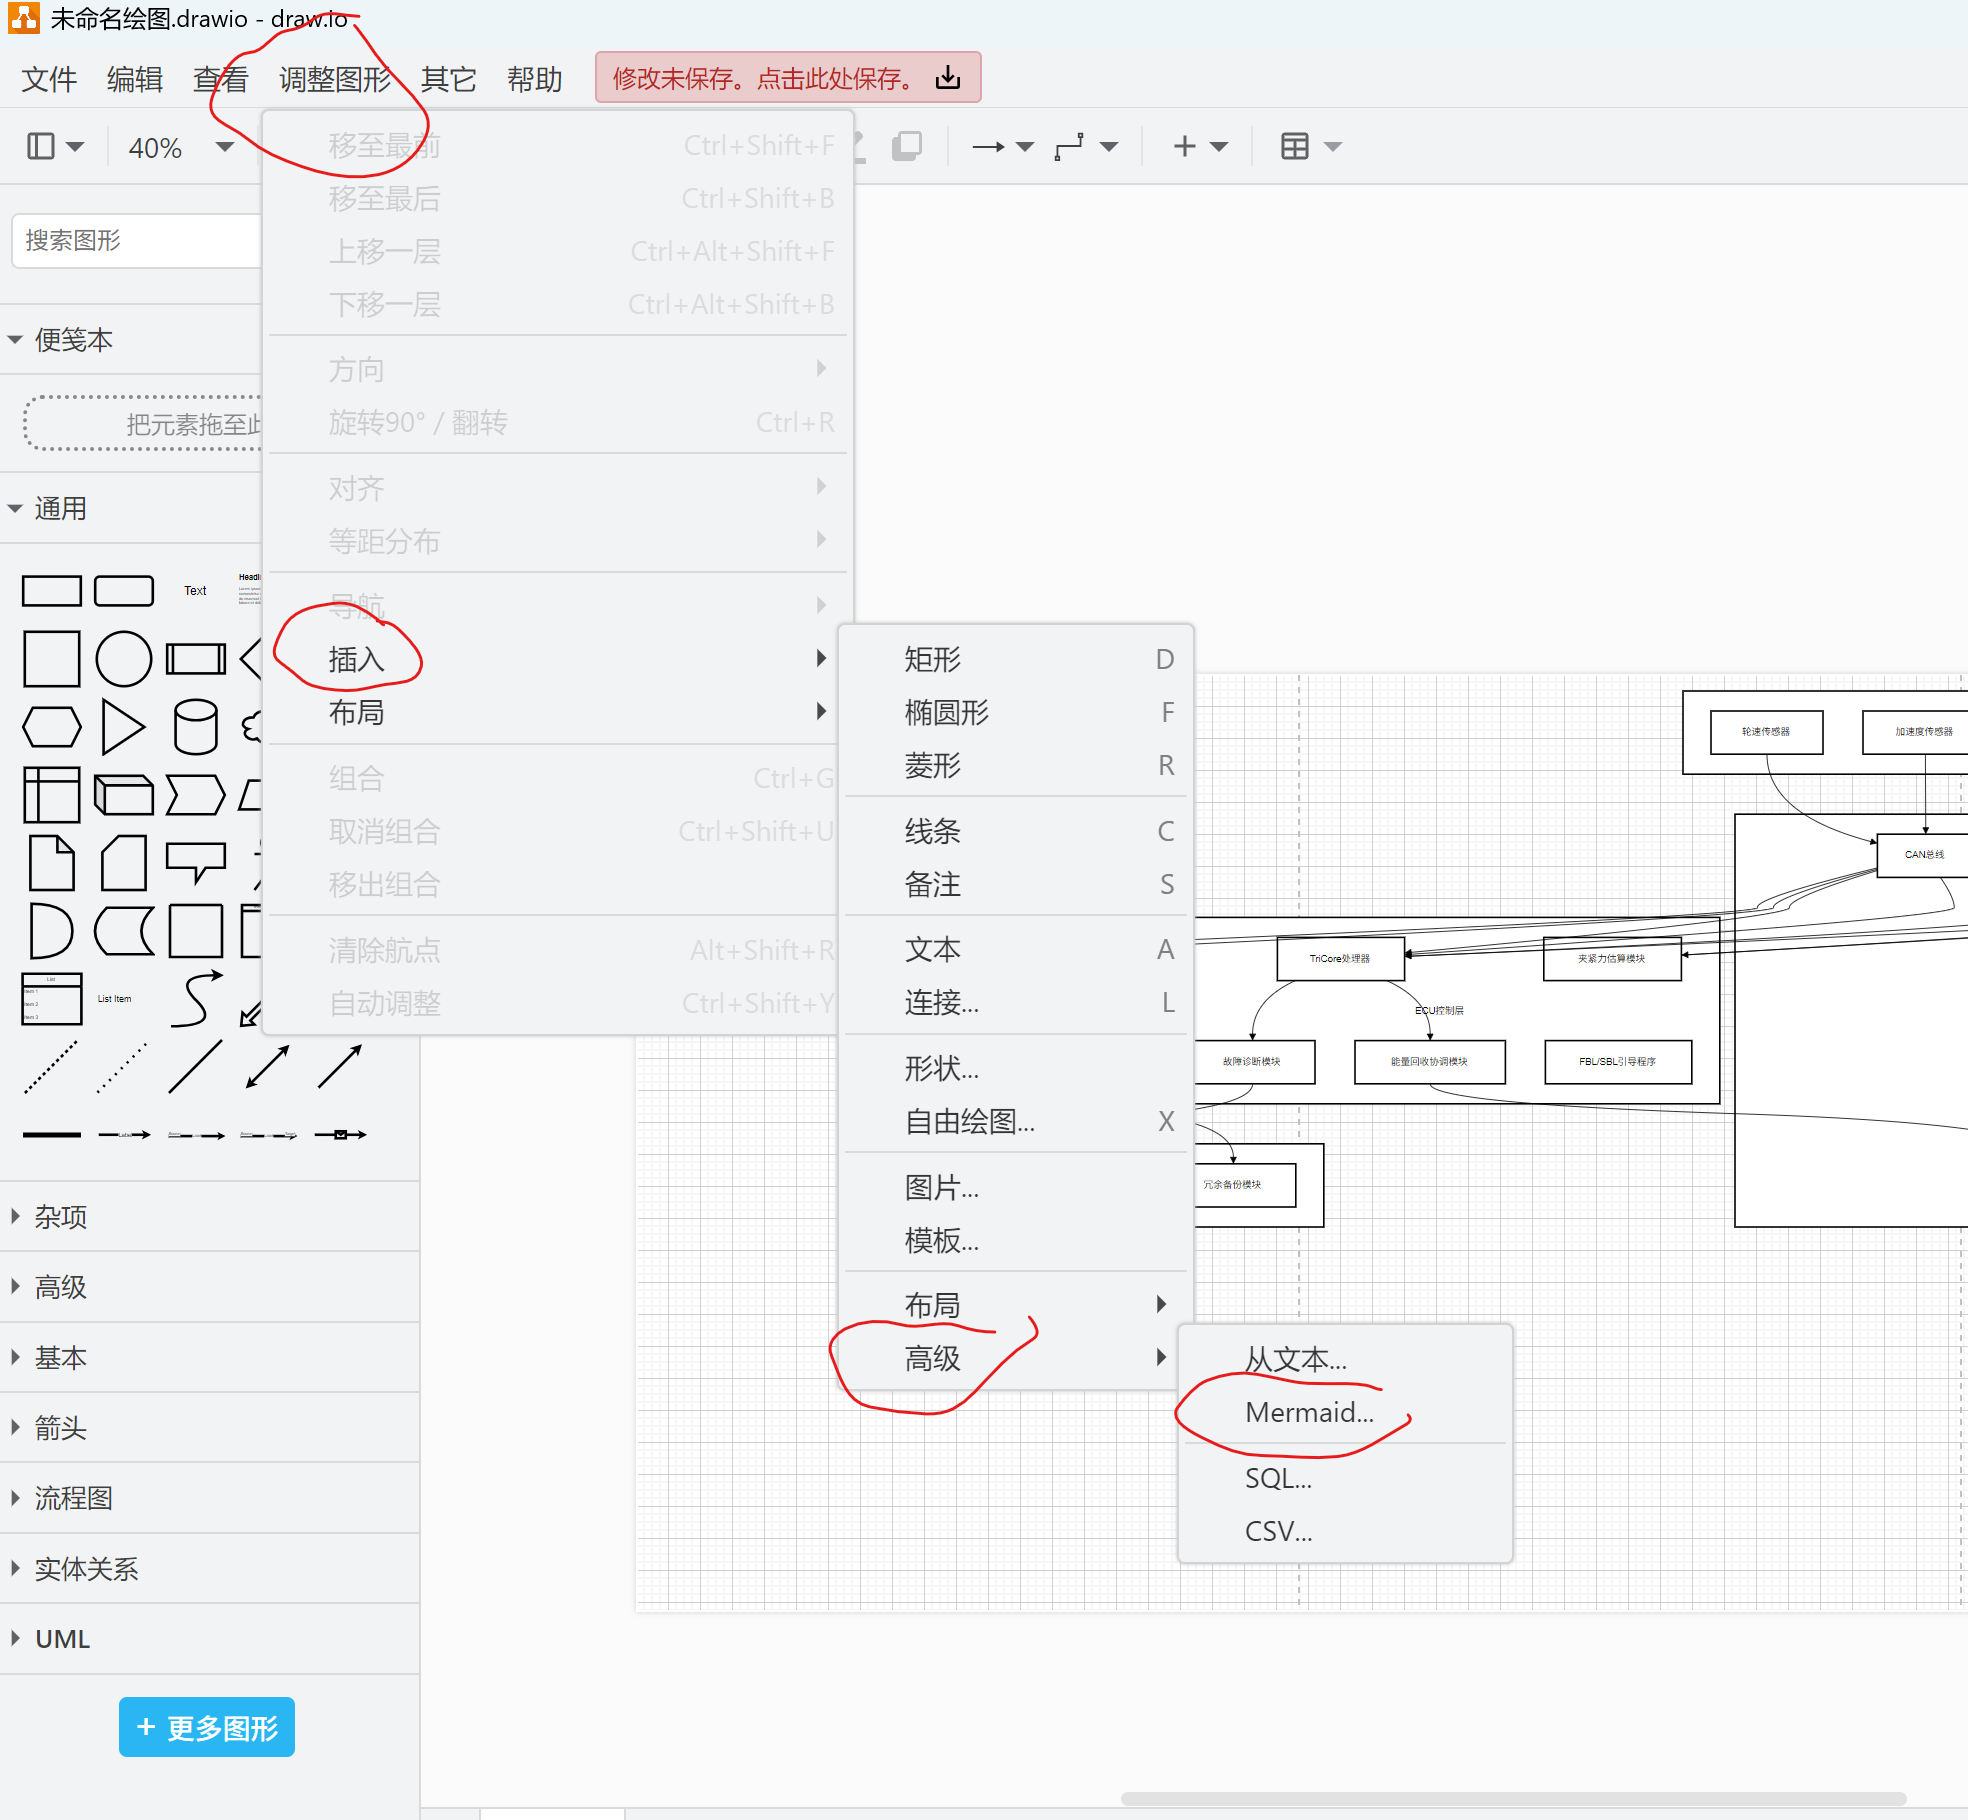Expand the UML shape category
The height and width of the screenshot is (1820, 1968).
click(61, 1639)
